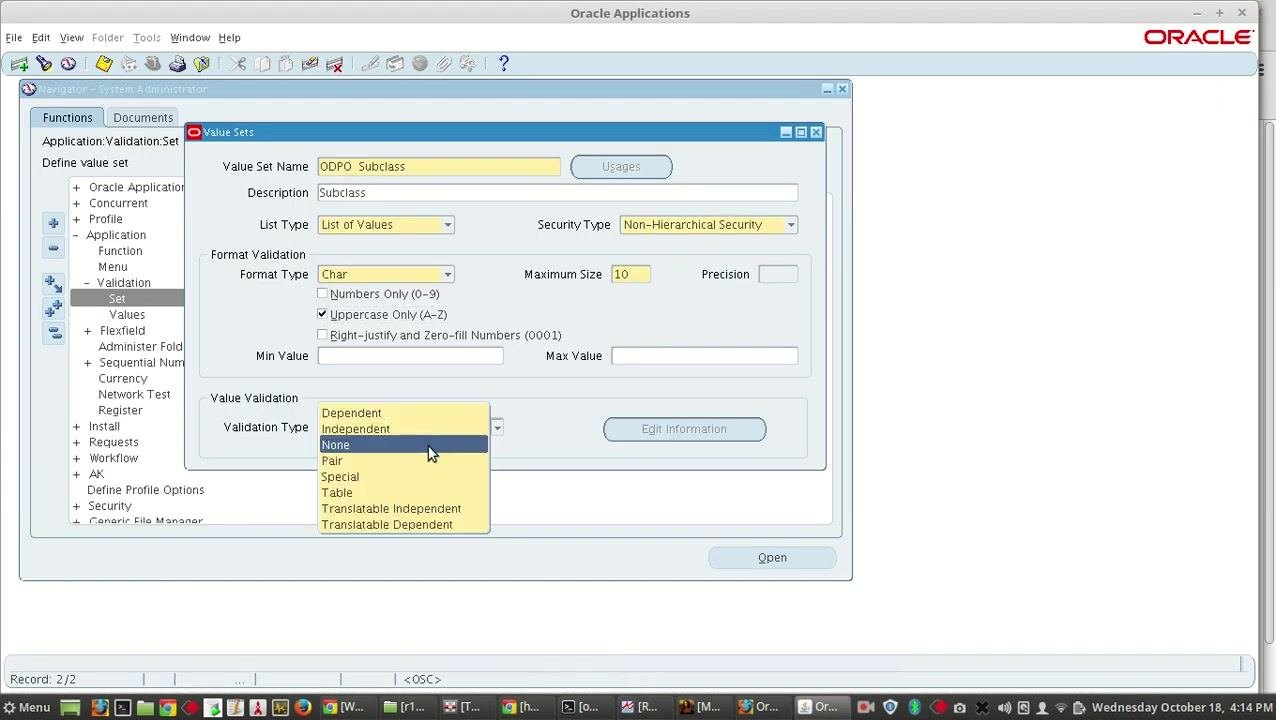Click the Value Set Name field
The width and height of the screenshot is (1276, 720).
click(439, 167)
